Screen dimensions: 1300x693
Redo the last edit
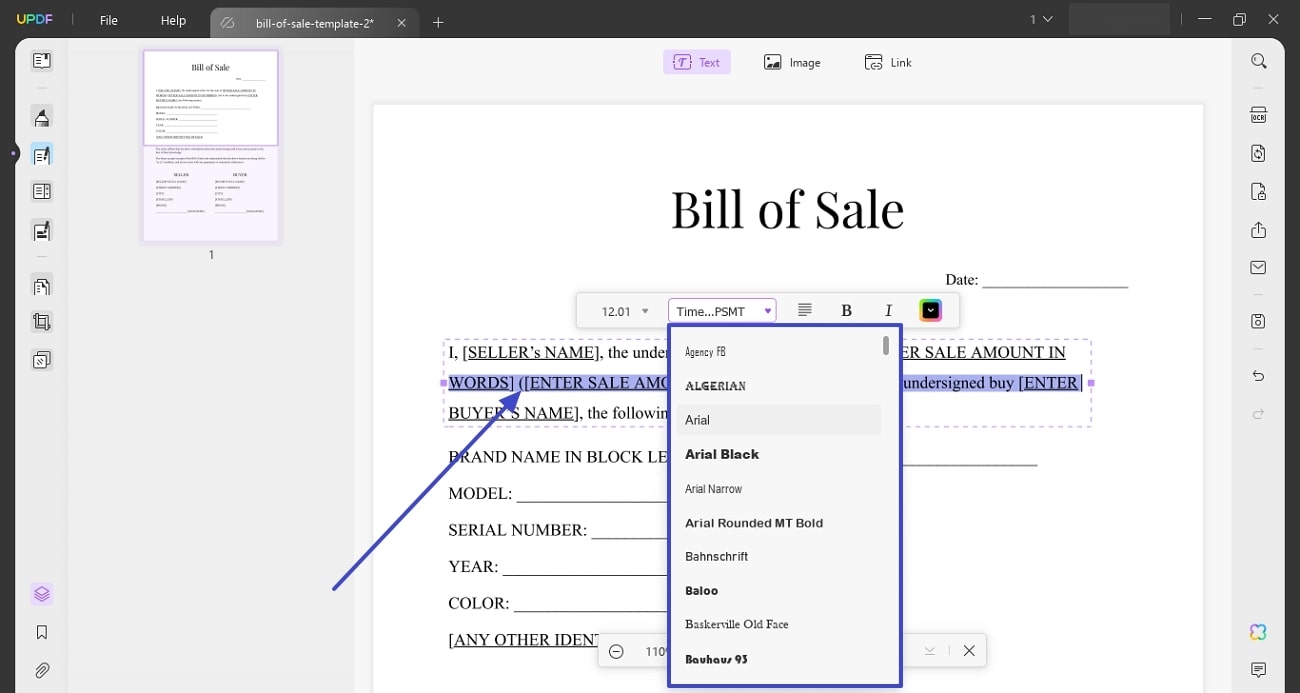click(x=1258, y=413)
